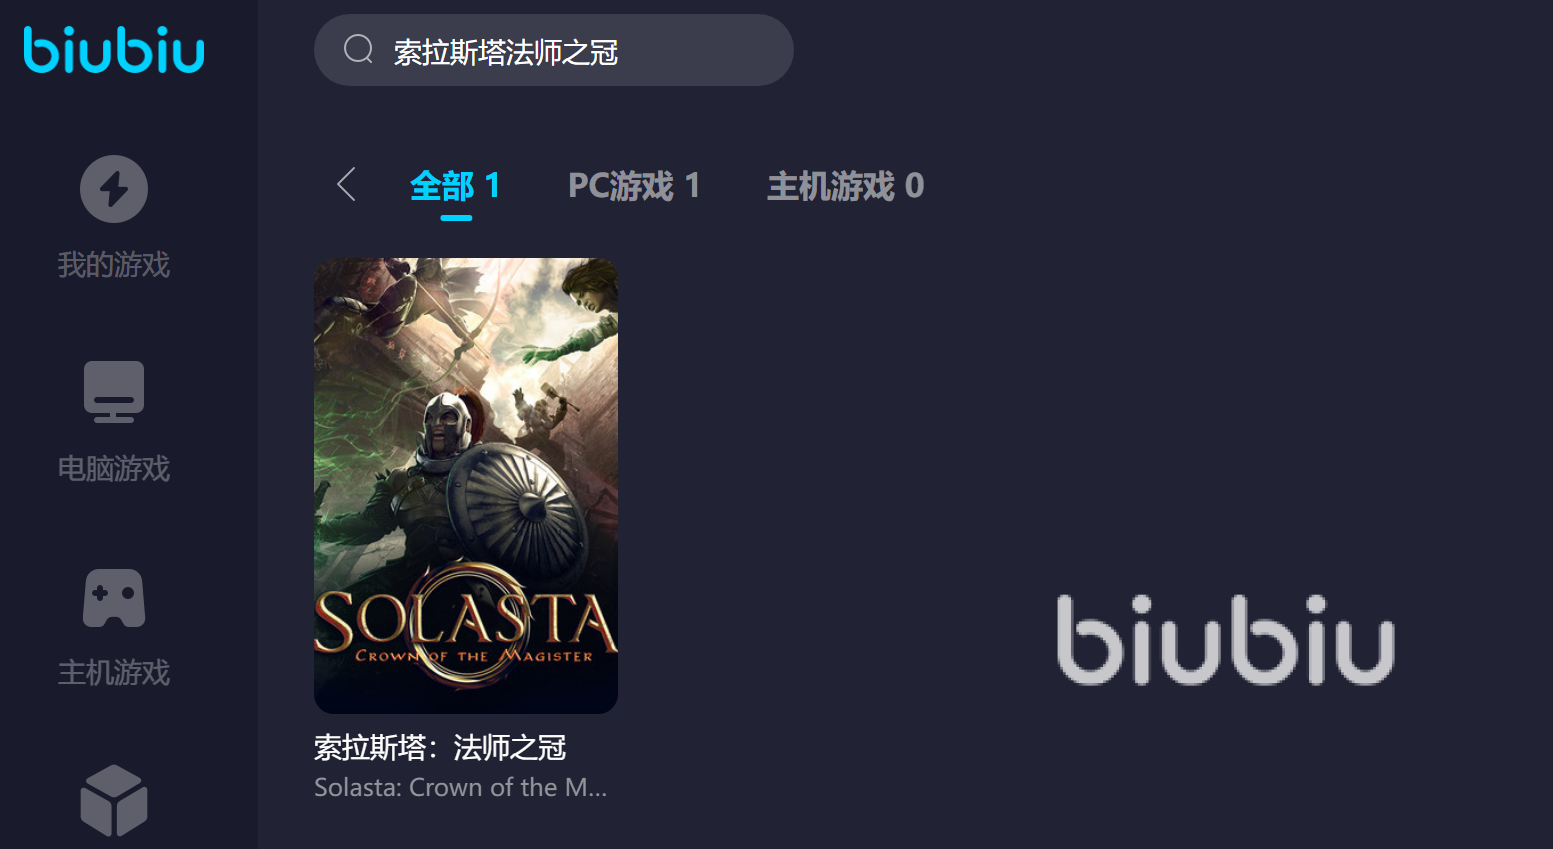This screenshot has height=849, width=1553.
Task: Select the 电脑游戏 sidebar label
Action: tap(114, 469)
